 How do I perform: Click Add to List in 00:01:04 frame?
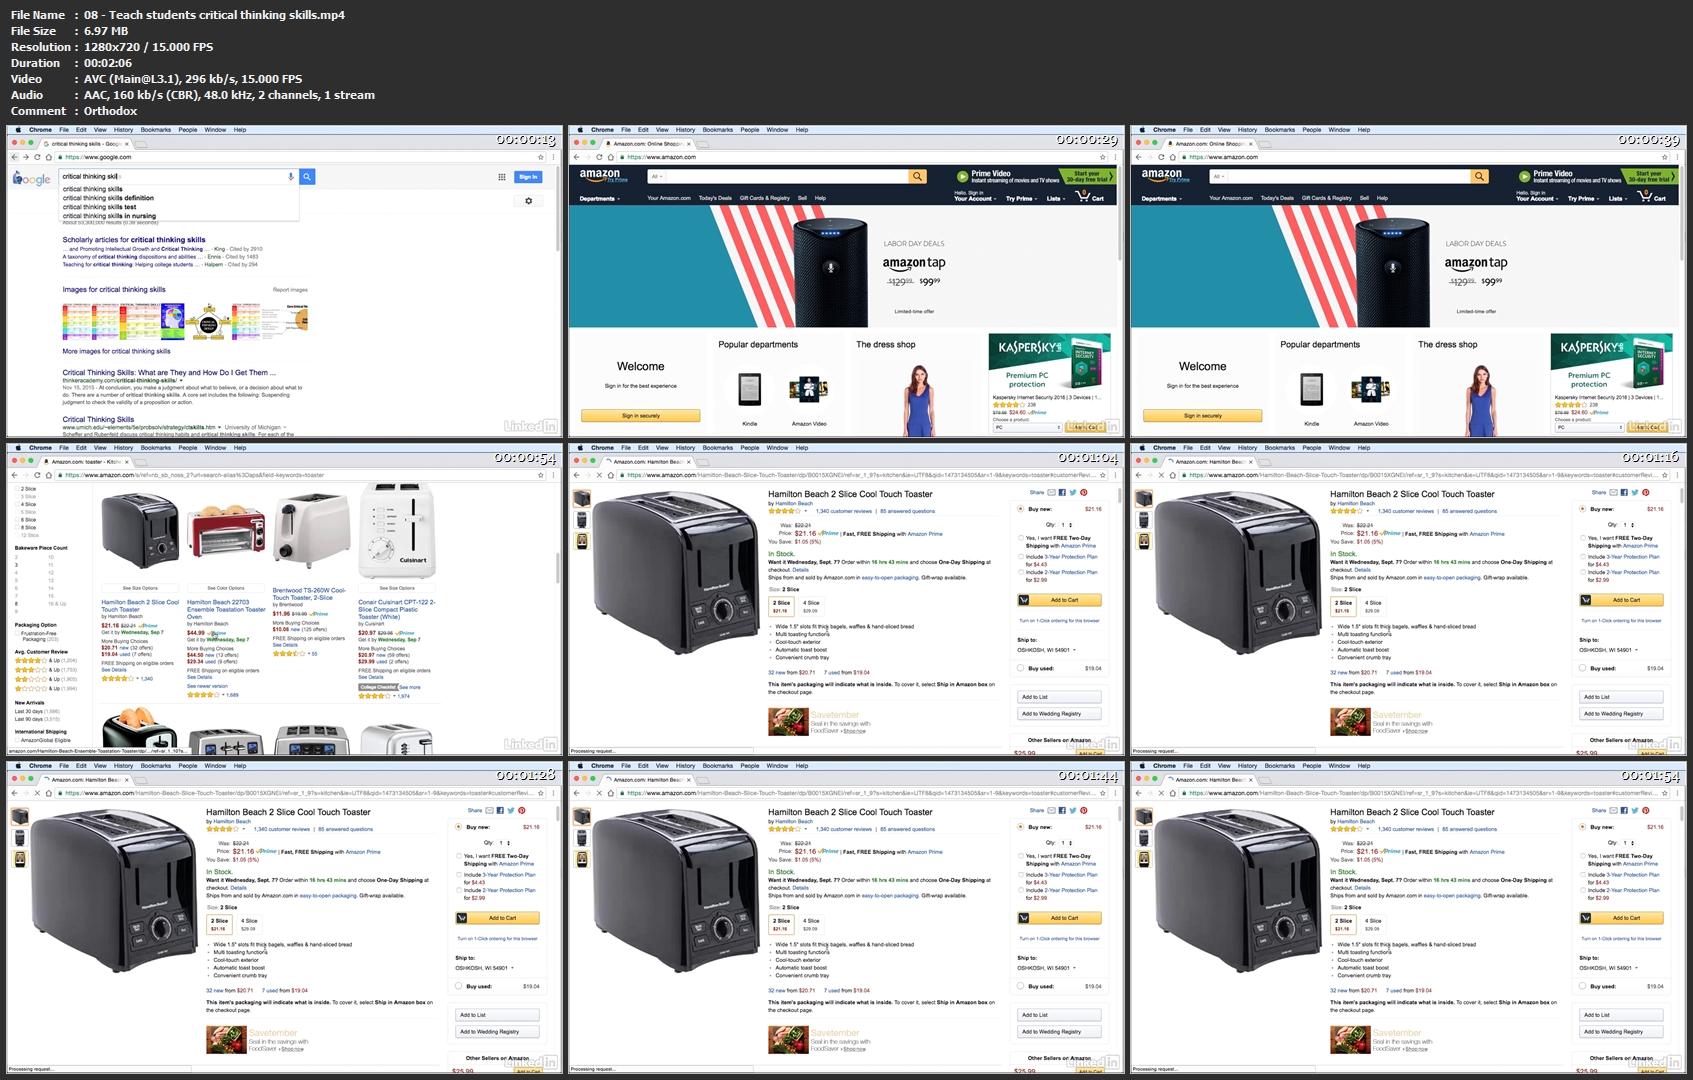1059,697
